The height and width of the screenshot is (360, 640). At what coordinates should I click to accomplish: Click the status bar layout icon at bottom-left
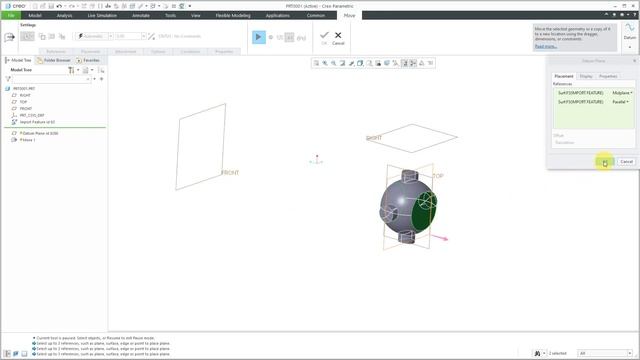click(7, 353)
